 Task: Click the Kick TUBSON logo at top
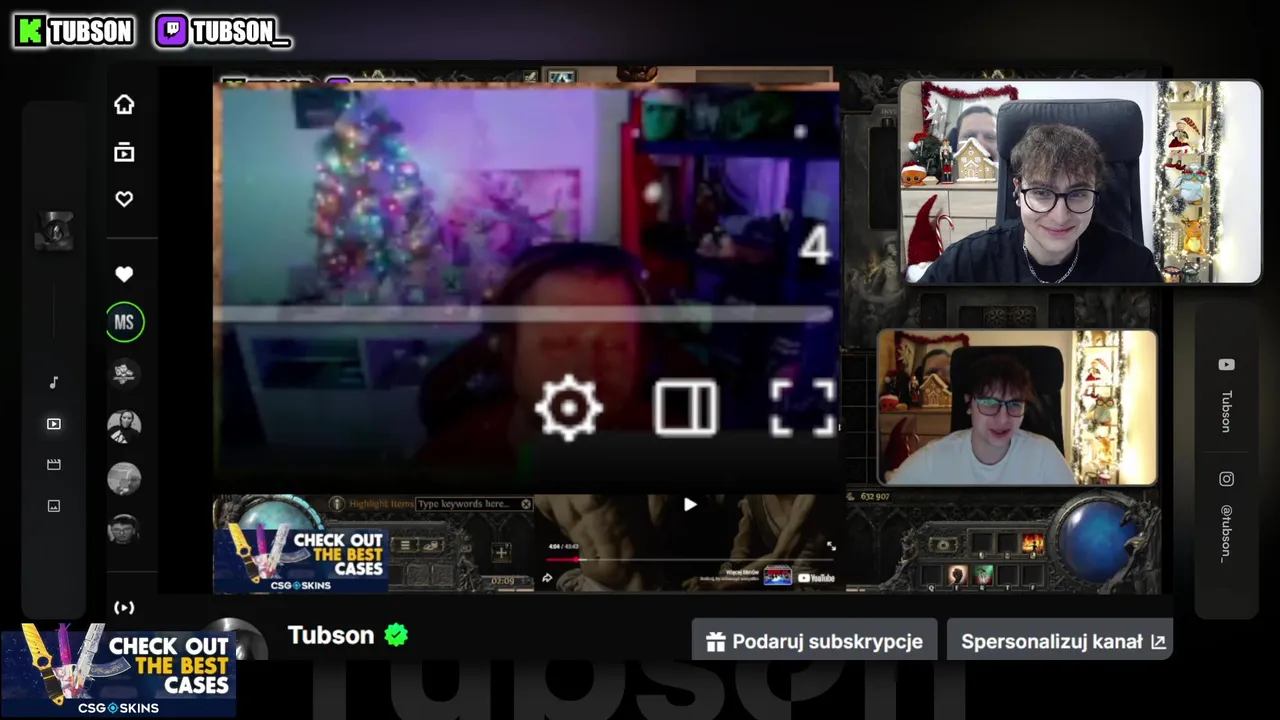click(75, 31)
